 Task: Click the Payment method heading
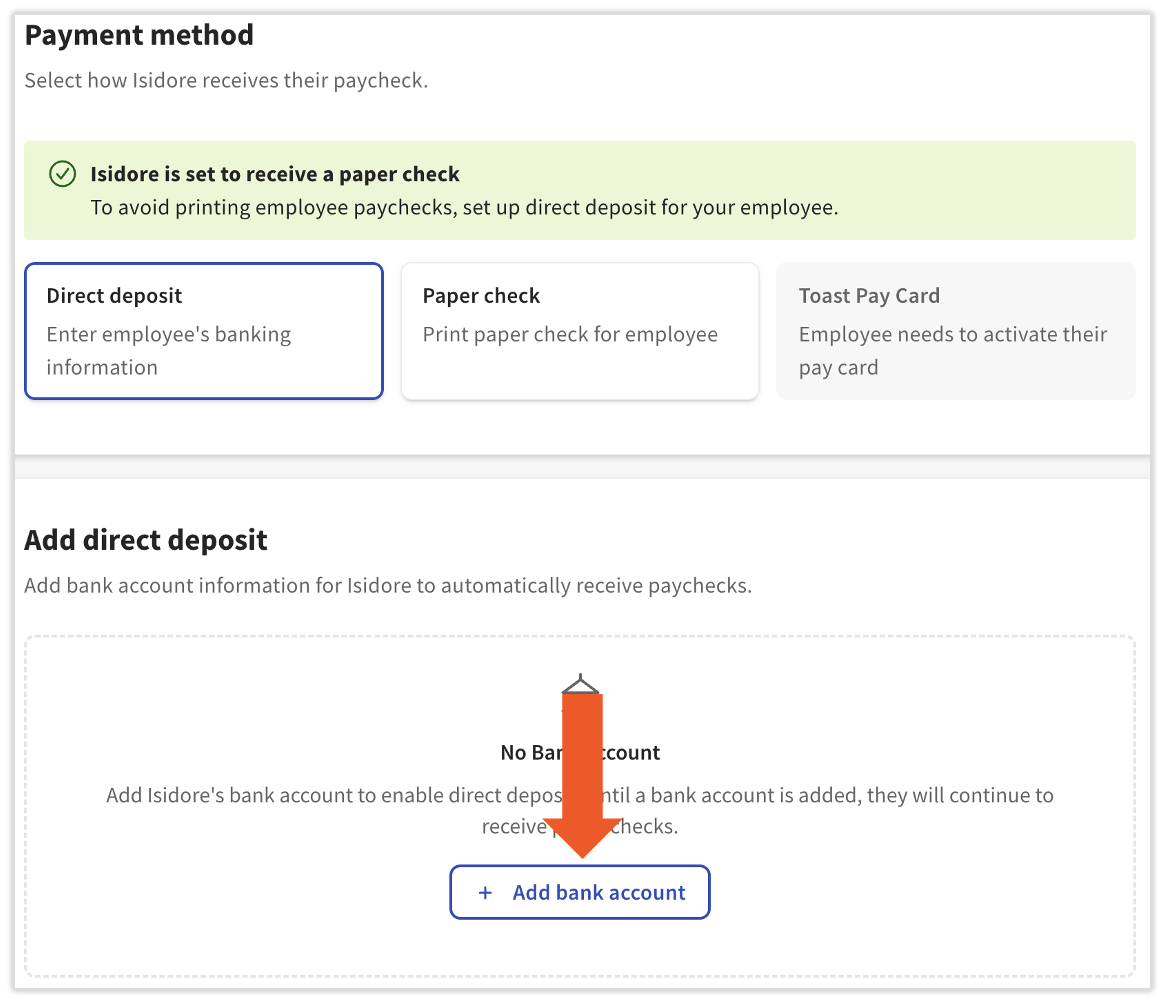[x=139, y=35]
